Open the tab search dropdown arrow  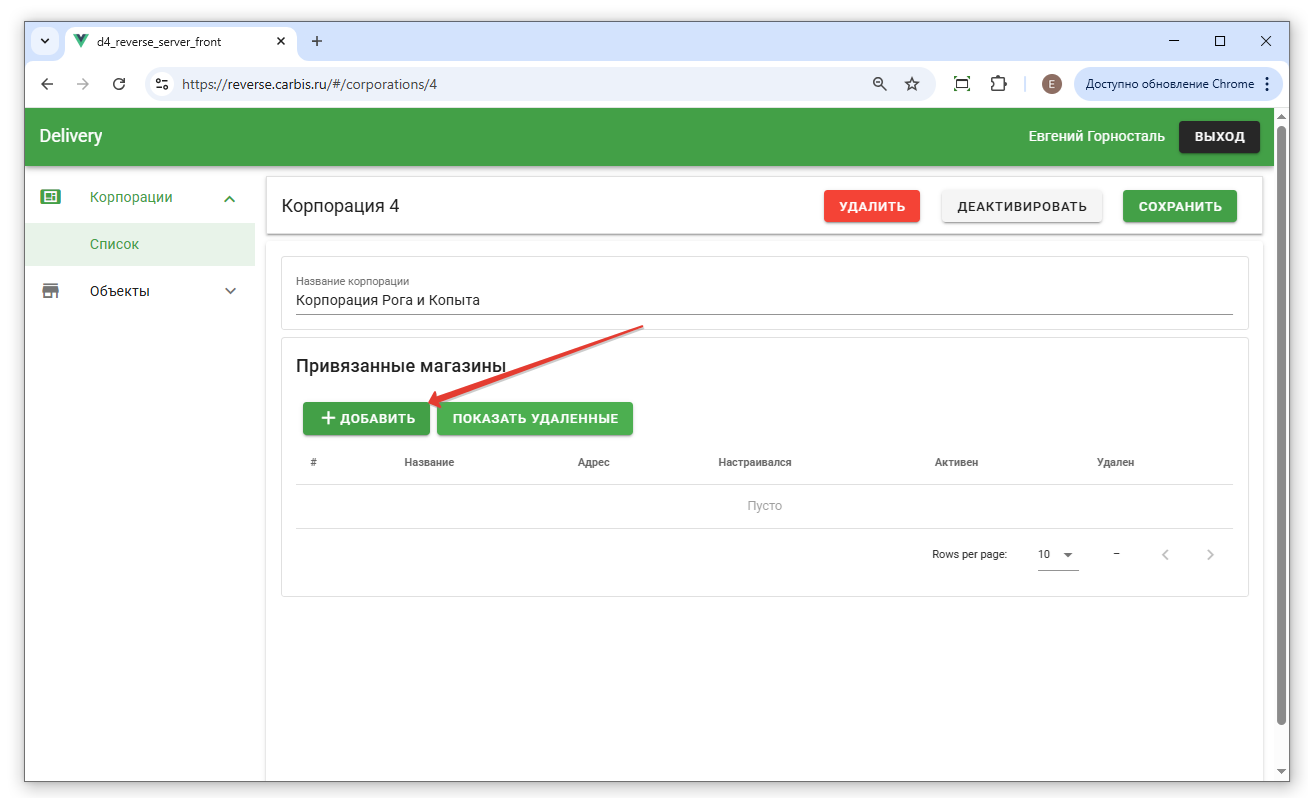(45, 41)
